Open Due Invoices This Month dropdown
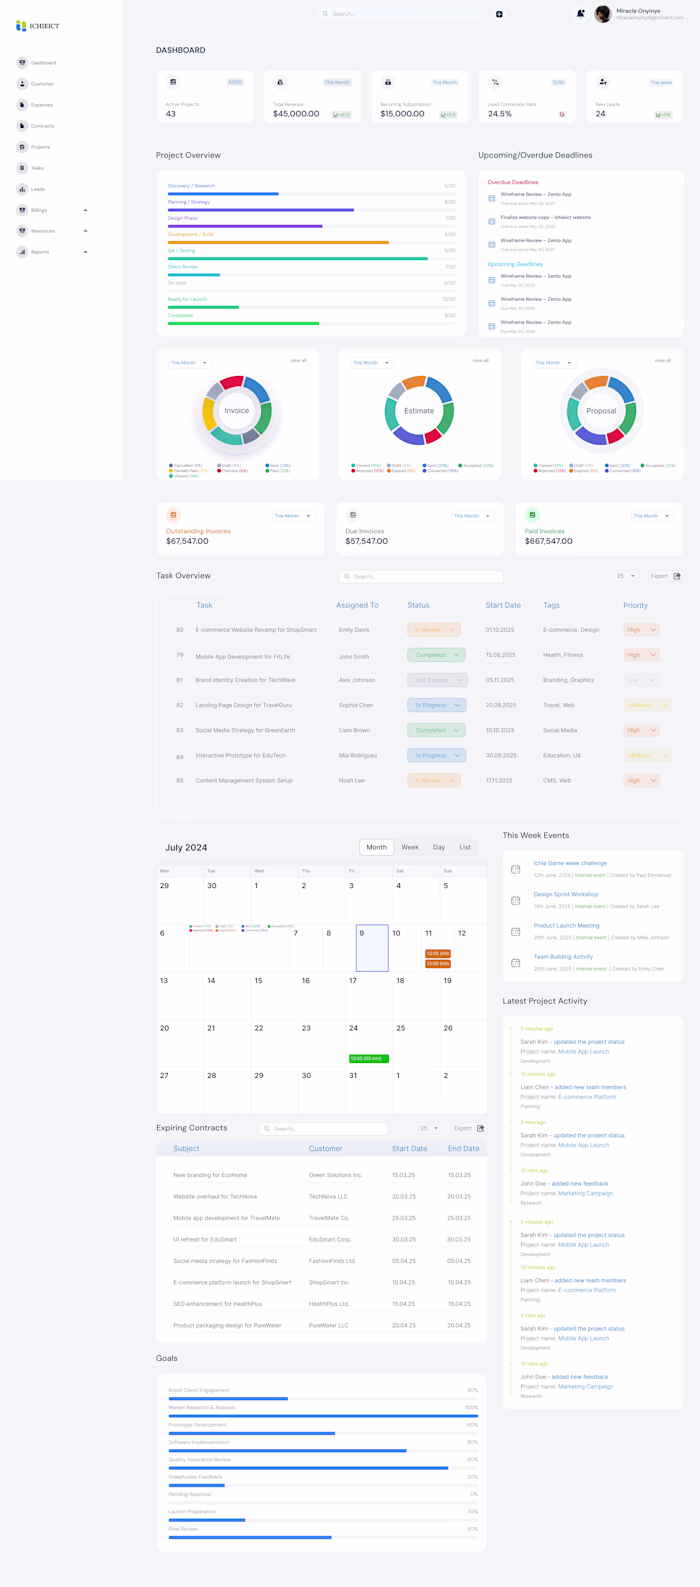Screen dimensions: 700x1587 click(x=472, y=516)
